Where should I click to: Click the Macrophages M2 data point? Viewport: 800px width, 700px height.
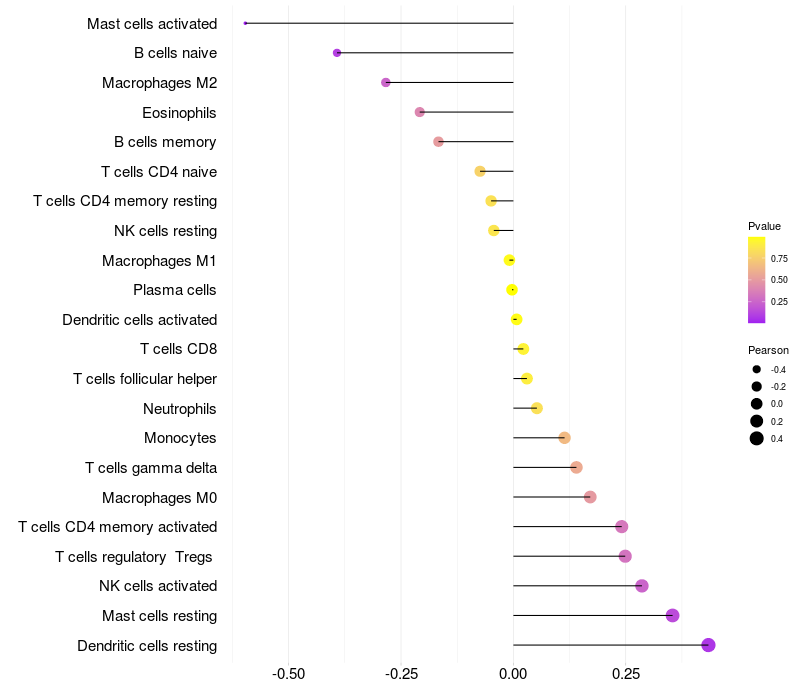tap(386, 82)
